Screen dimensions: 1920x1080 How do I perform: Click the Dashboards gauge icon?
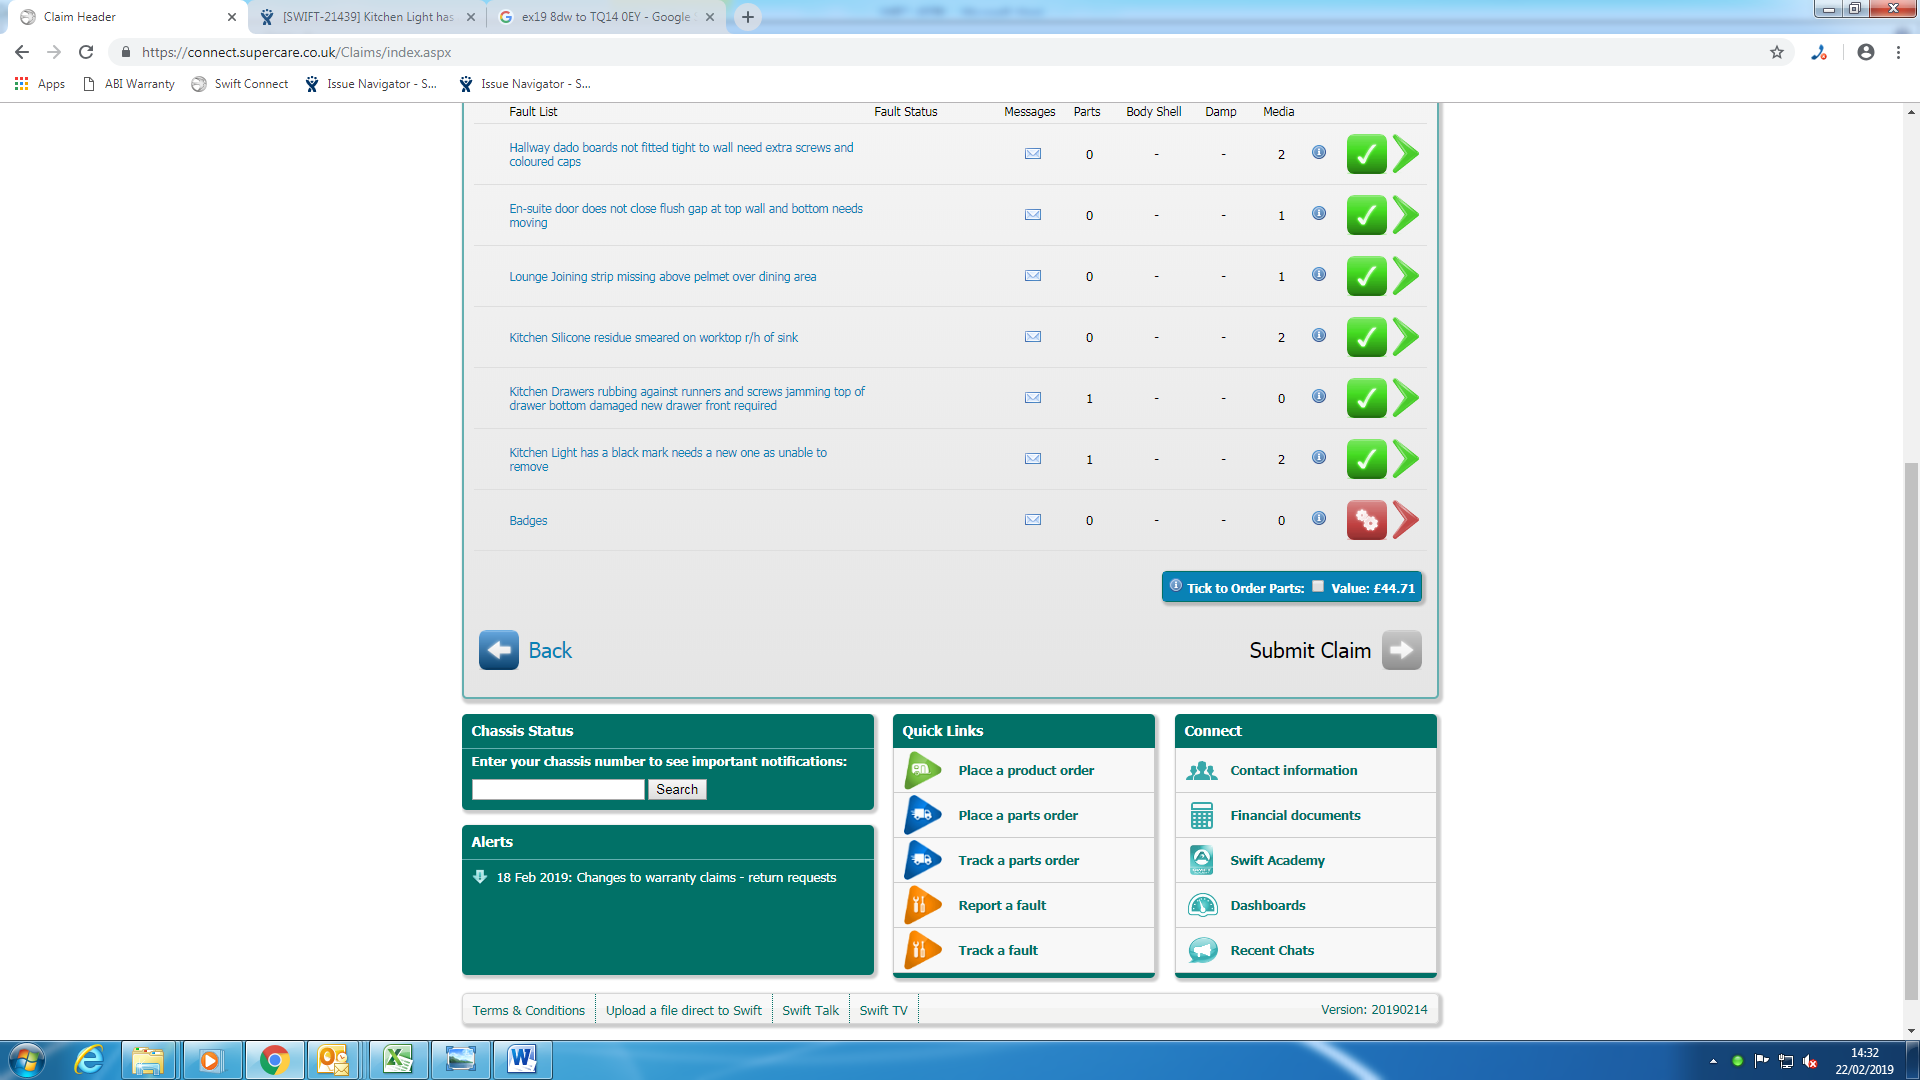click(x=1202, y=906)
